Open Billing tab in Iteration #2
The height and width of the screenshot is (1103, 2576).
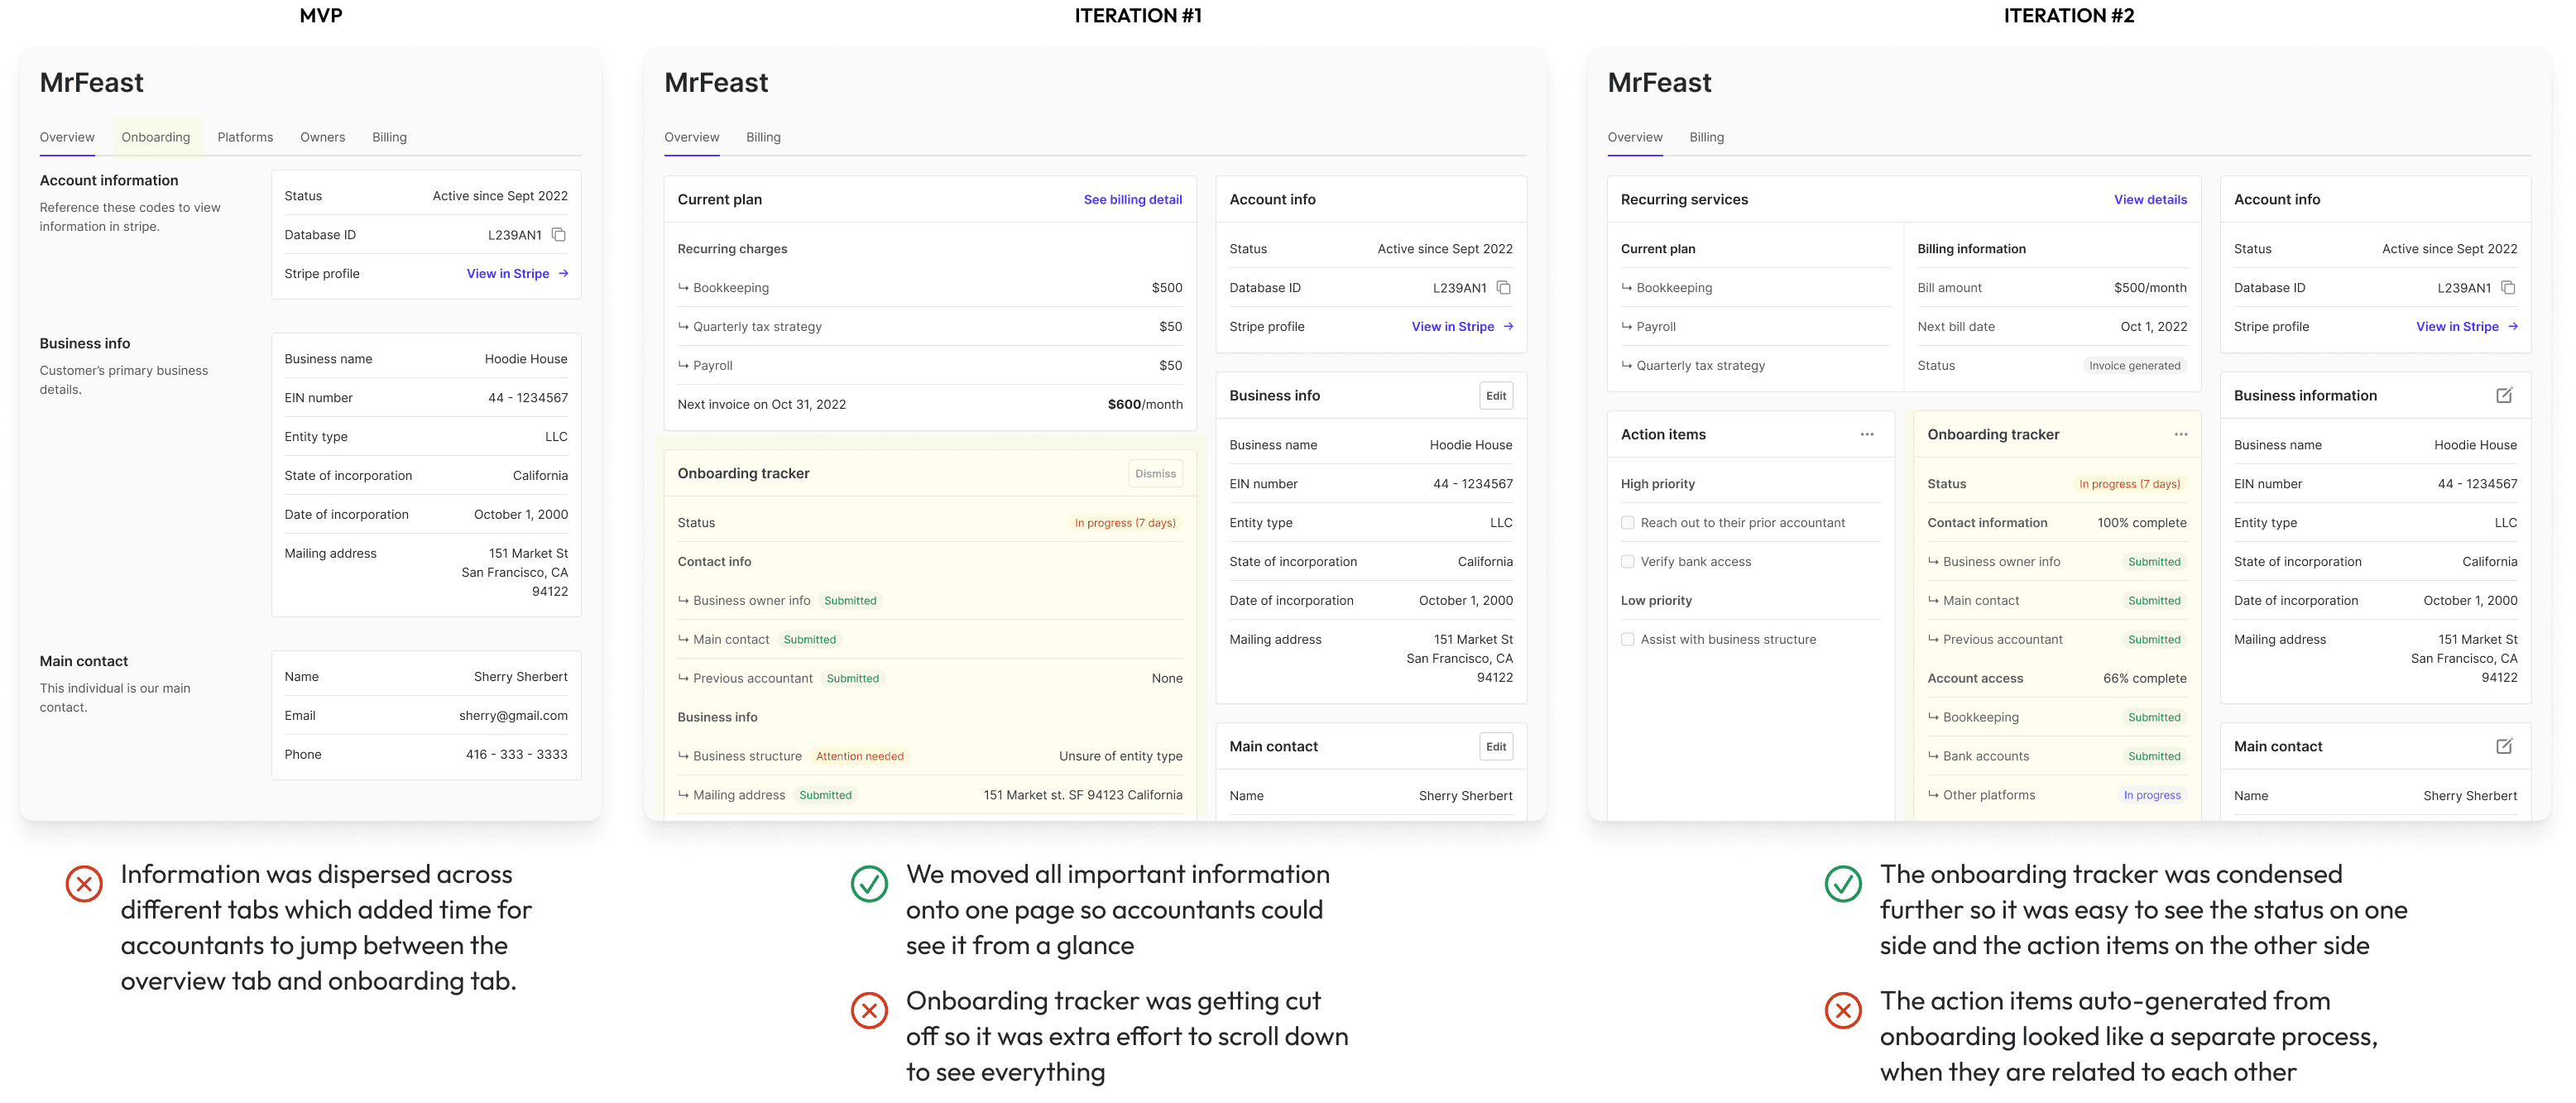(x=1706, y=138)
